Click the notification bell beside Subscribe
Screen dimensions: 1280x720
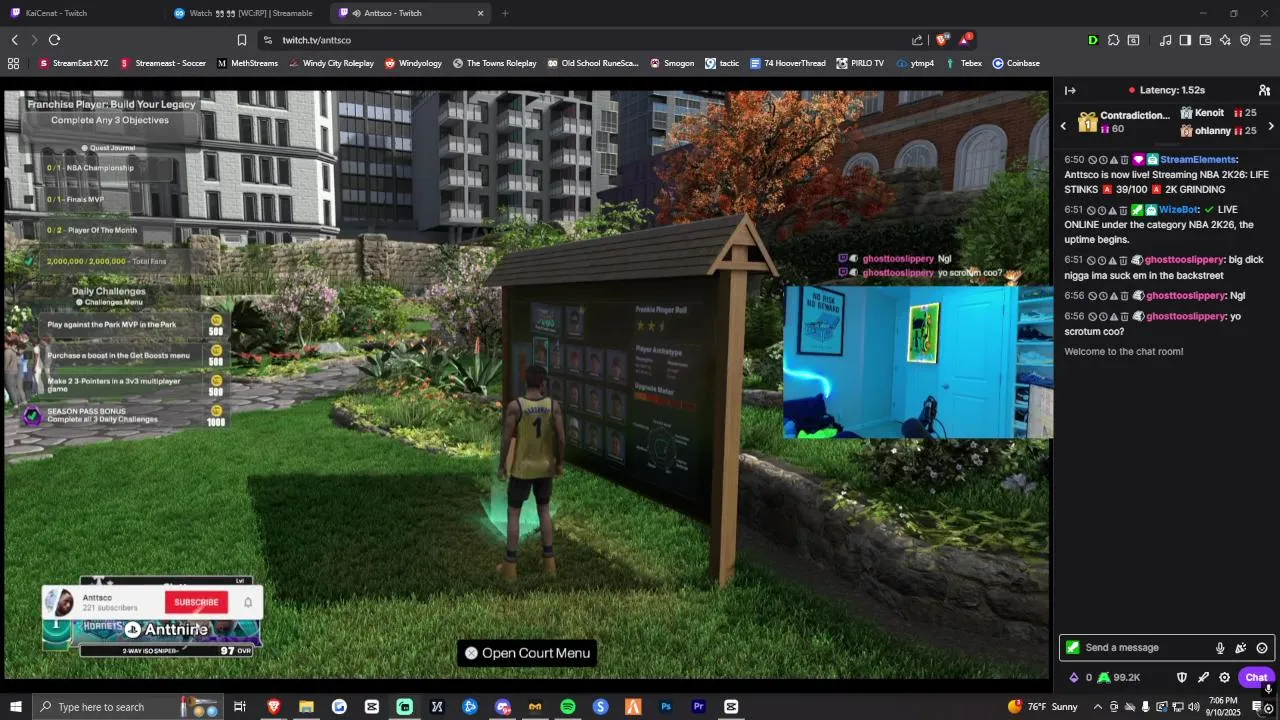(x=248, y=602)
